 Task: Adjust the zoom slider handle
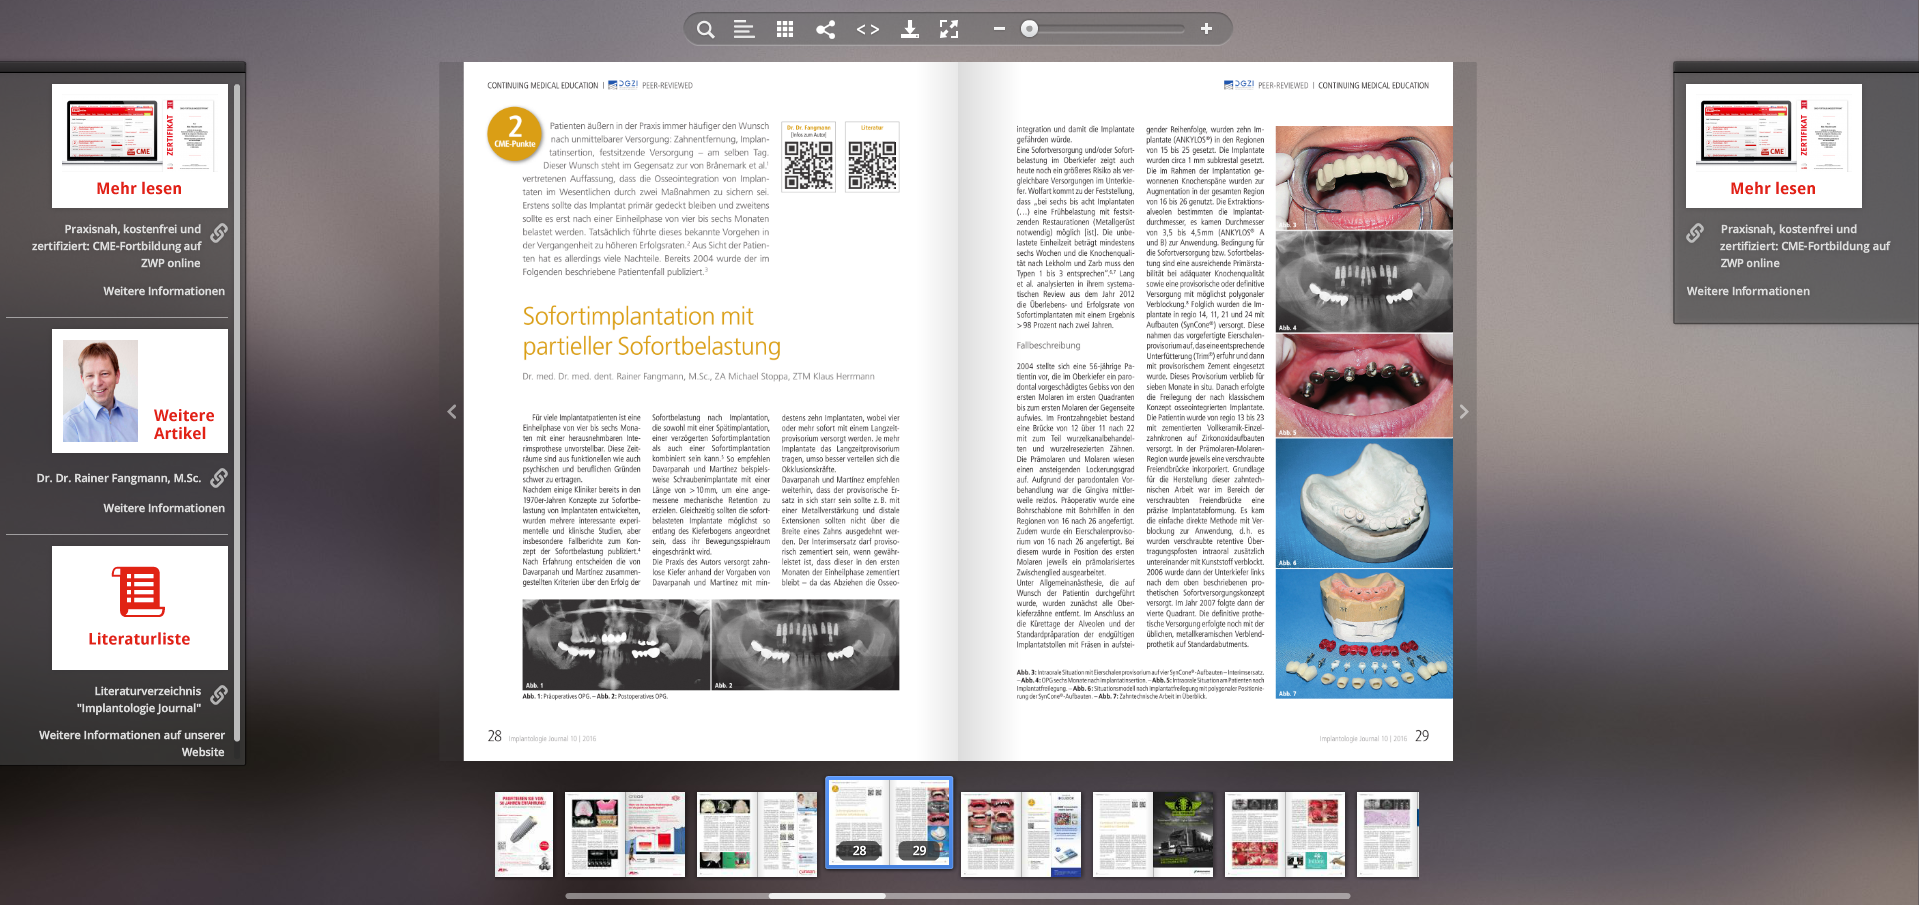[1029, 29]
